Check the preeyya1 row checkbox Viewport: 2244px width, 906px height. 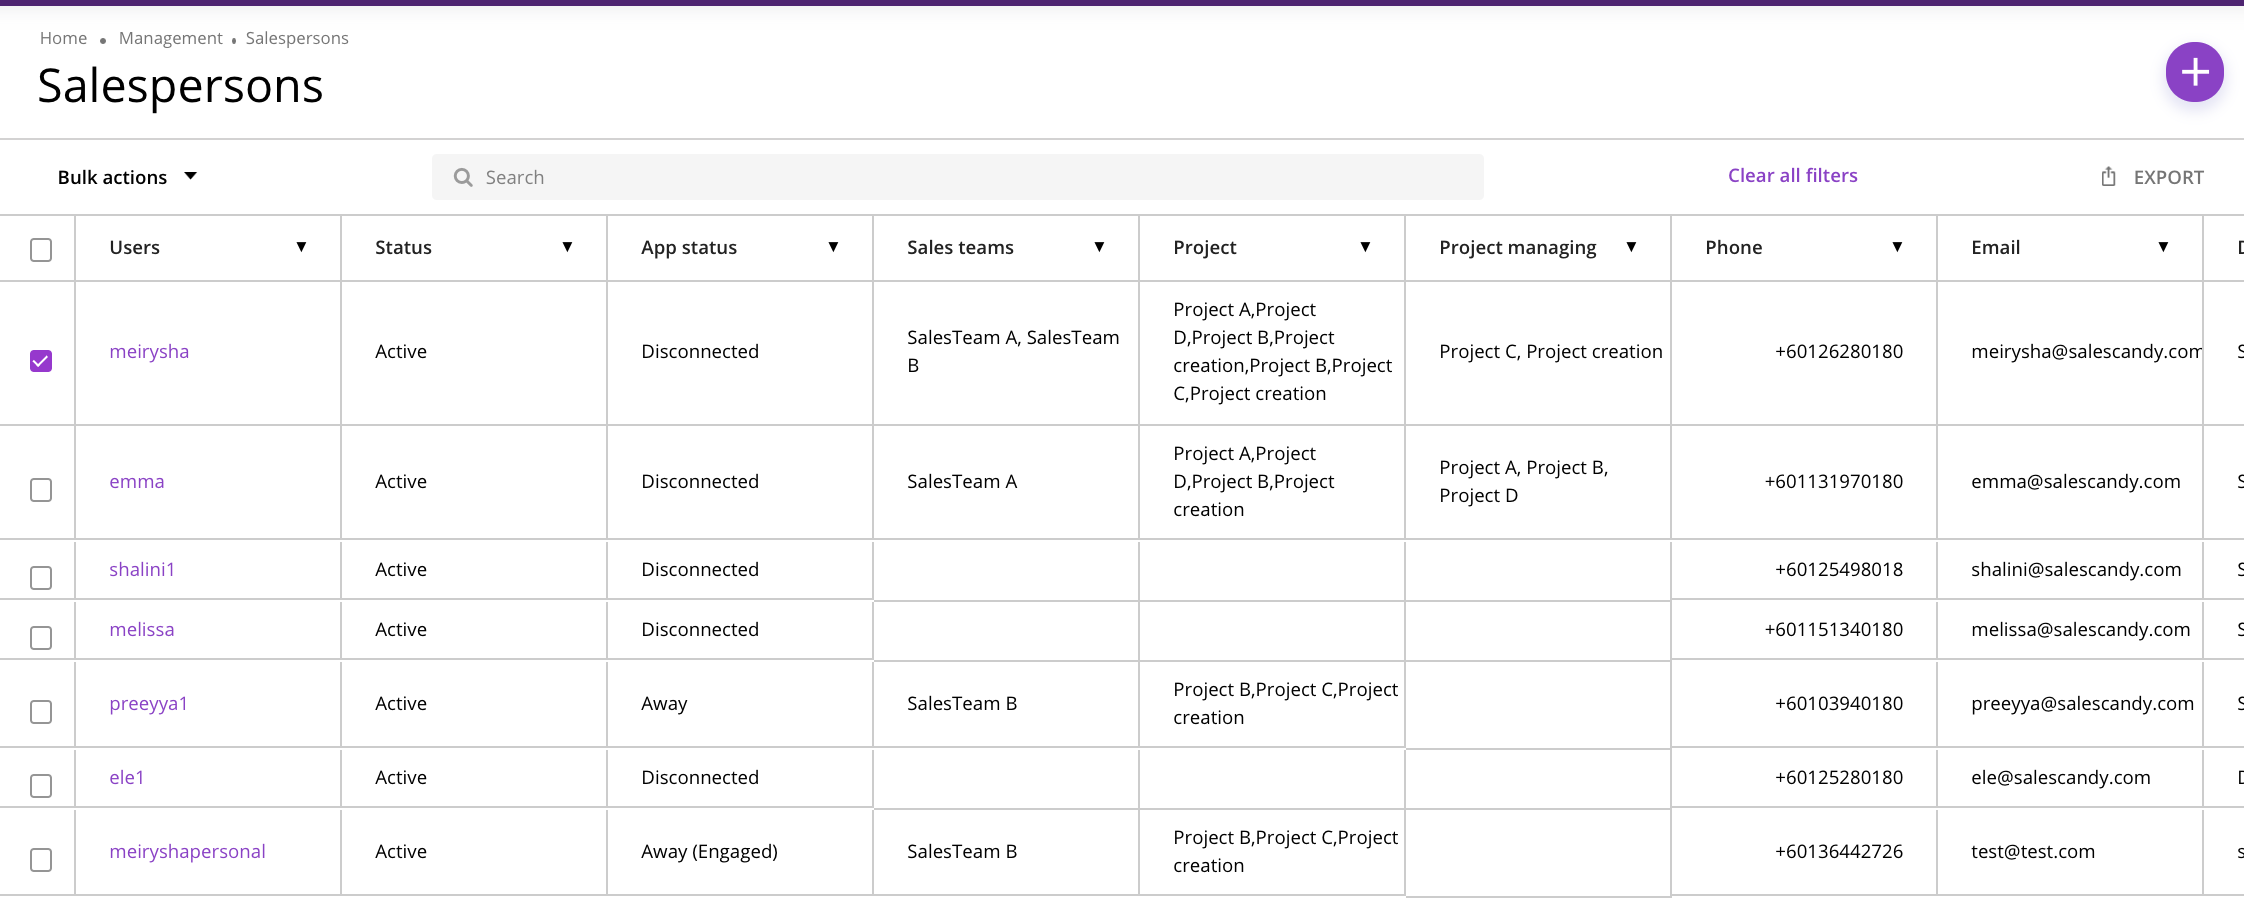pos(41,712)
